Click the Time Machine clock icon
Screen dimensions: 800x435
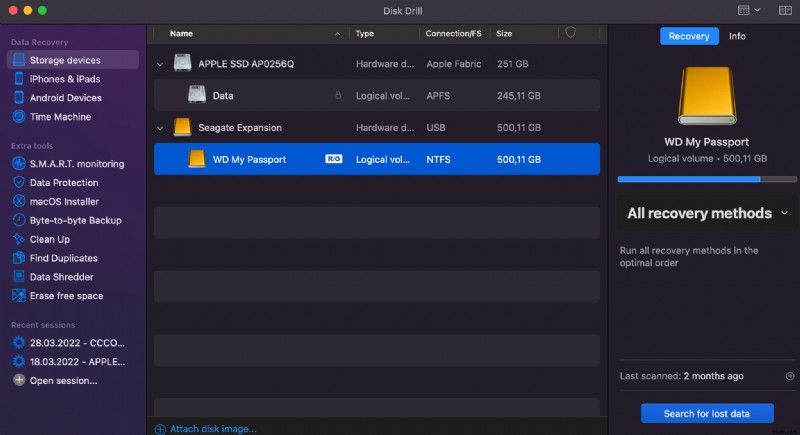point(19,117)
